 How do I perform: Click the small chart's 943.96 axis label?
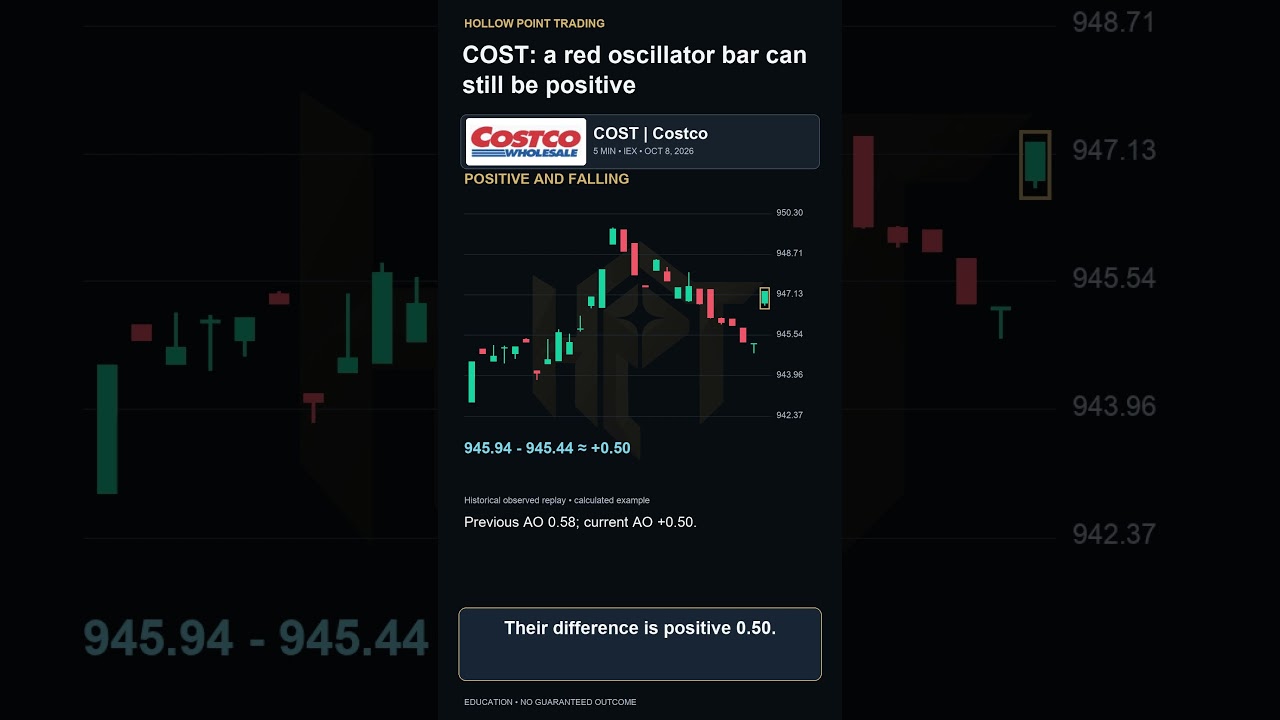[789, 375]
